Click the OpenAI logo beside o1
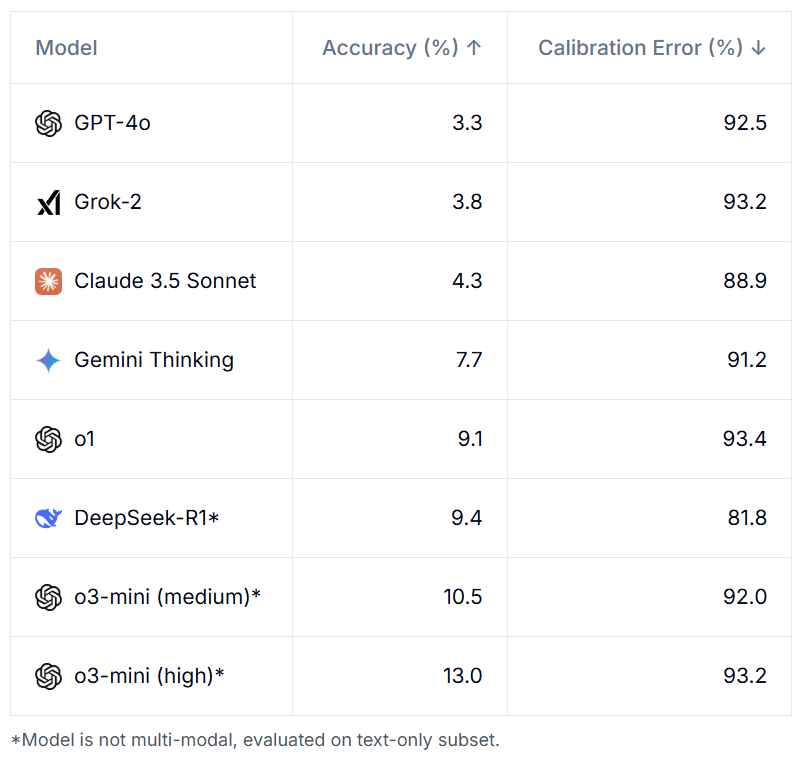 pos(48,439)
